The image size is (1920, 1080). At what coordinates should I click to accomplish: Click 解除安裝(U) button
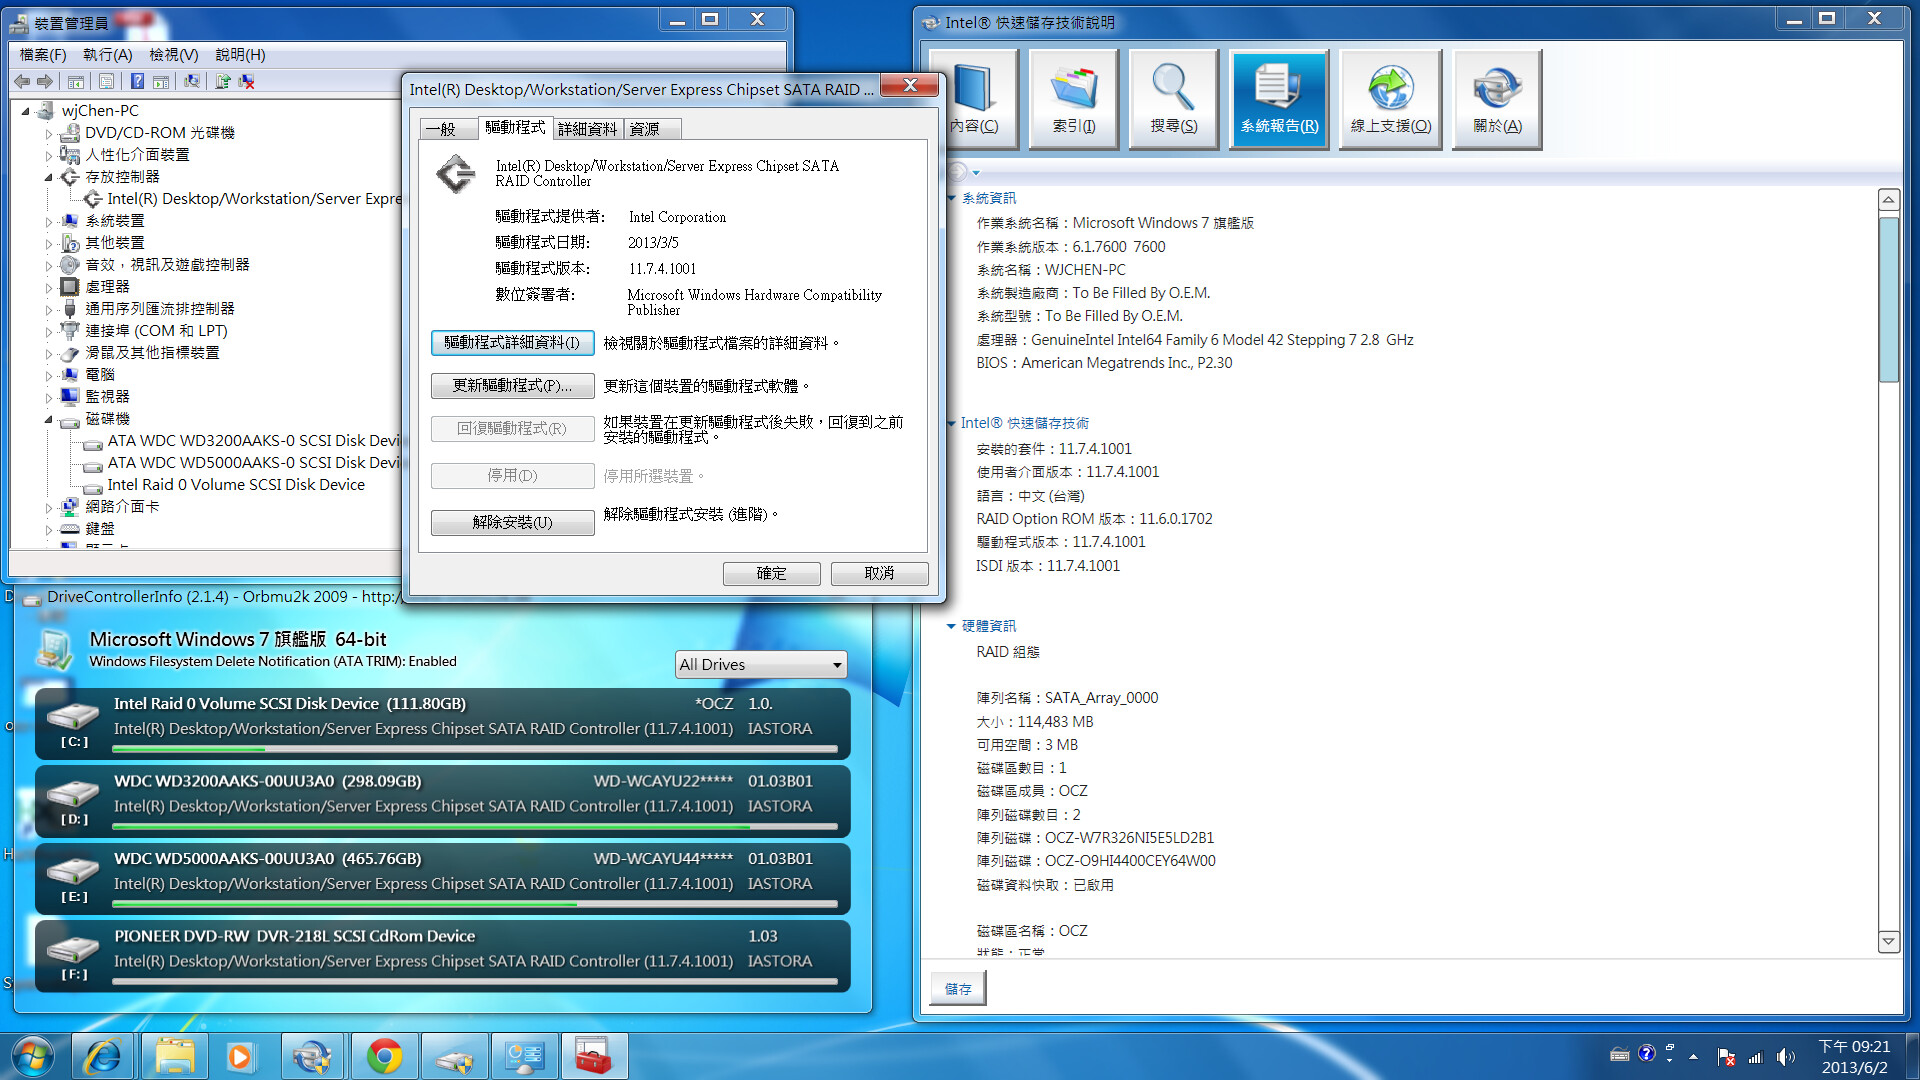click(x=512, y=523)
